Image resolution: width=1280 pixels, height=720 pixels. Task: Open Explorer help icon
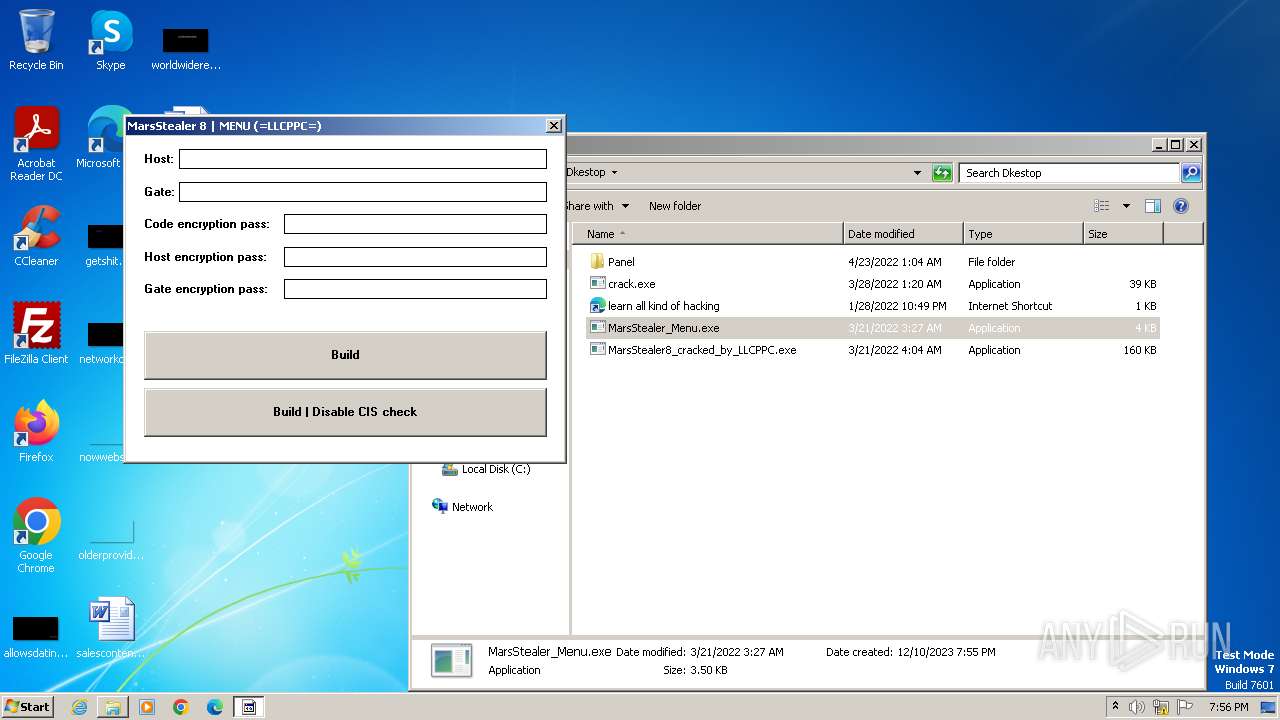pyautogui.click(x=1180, y=206)
